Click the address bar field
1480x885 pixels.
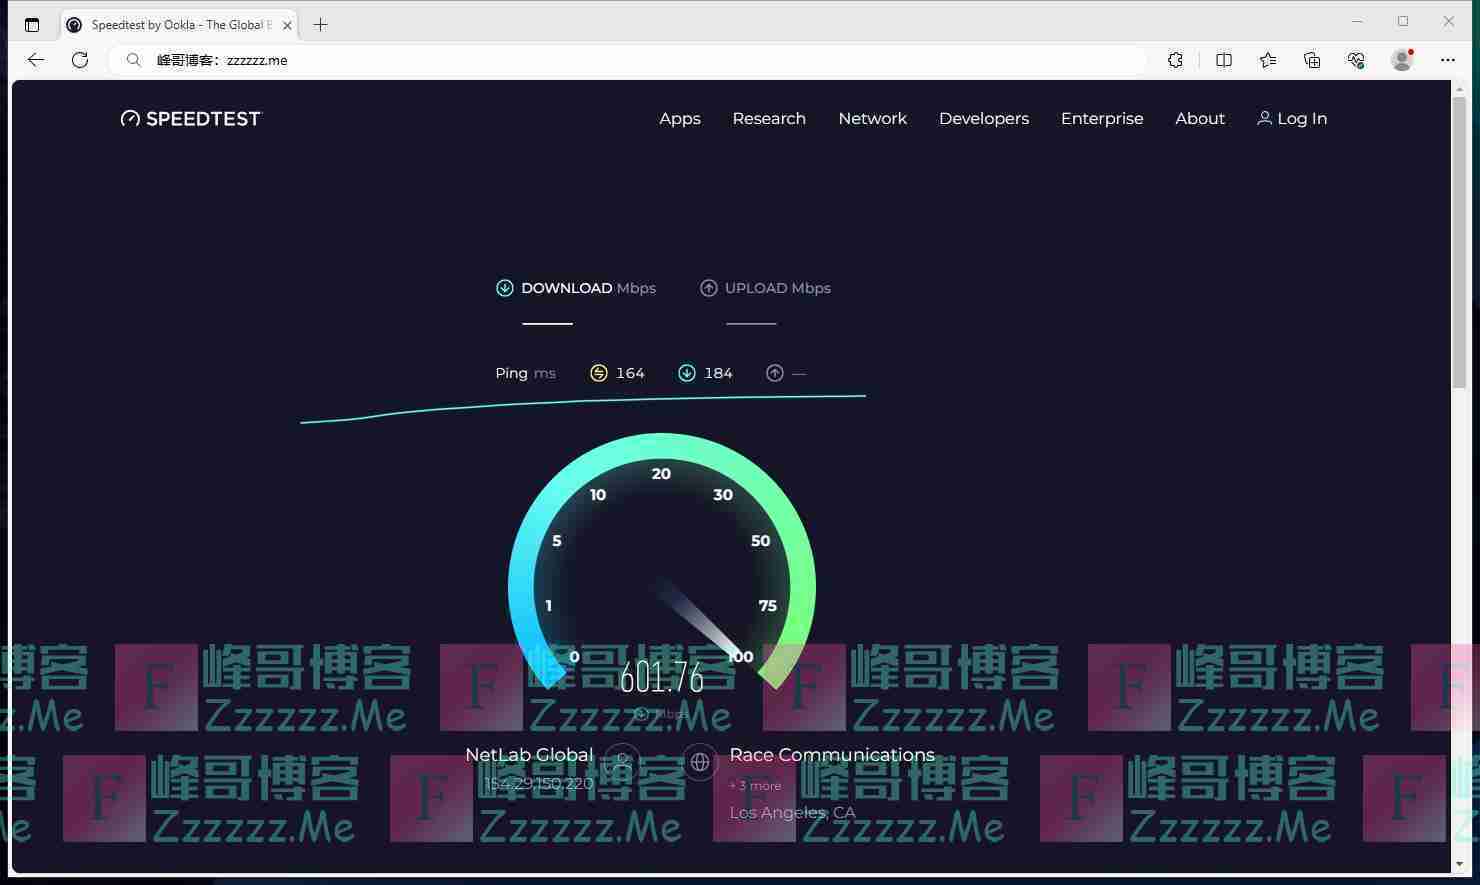640,60
